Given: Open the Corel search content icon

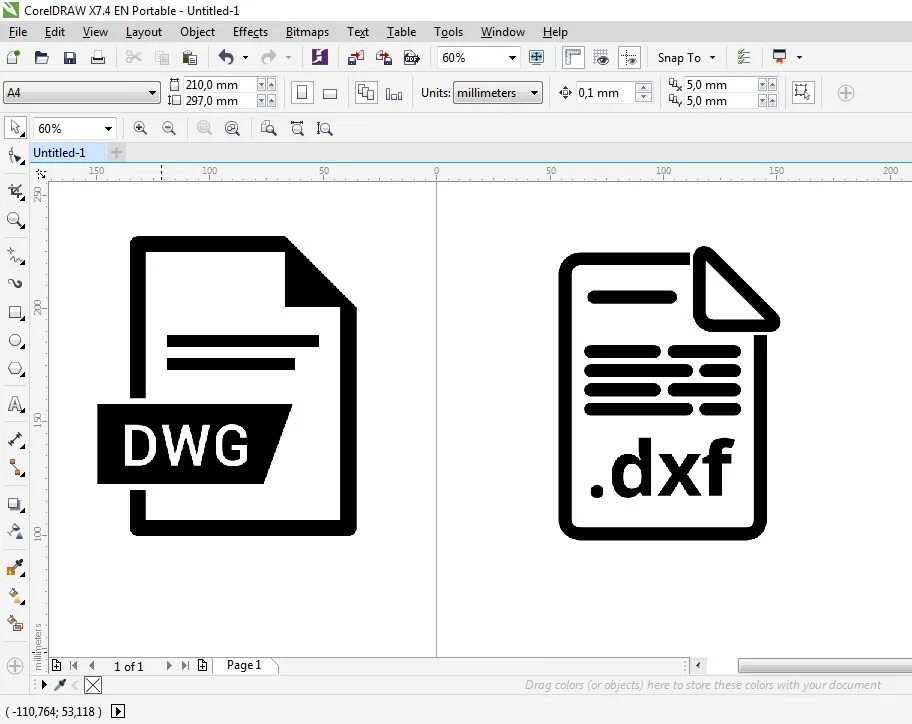Looking at the screenshot, I should [x=320, y=57].
